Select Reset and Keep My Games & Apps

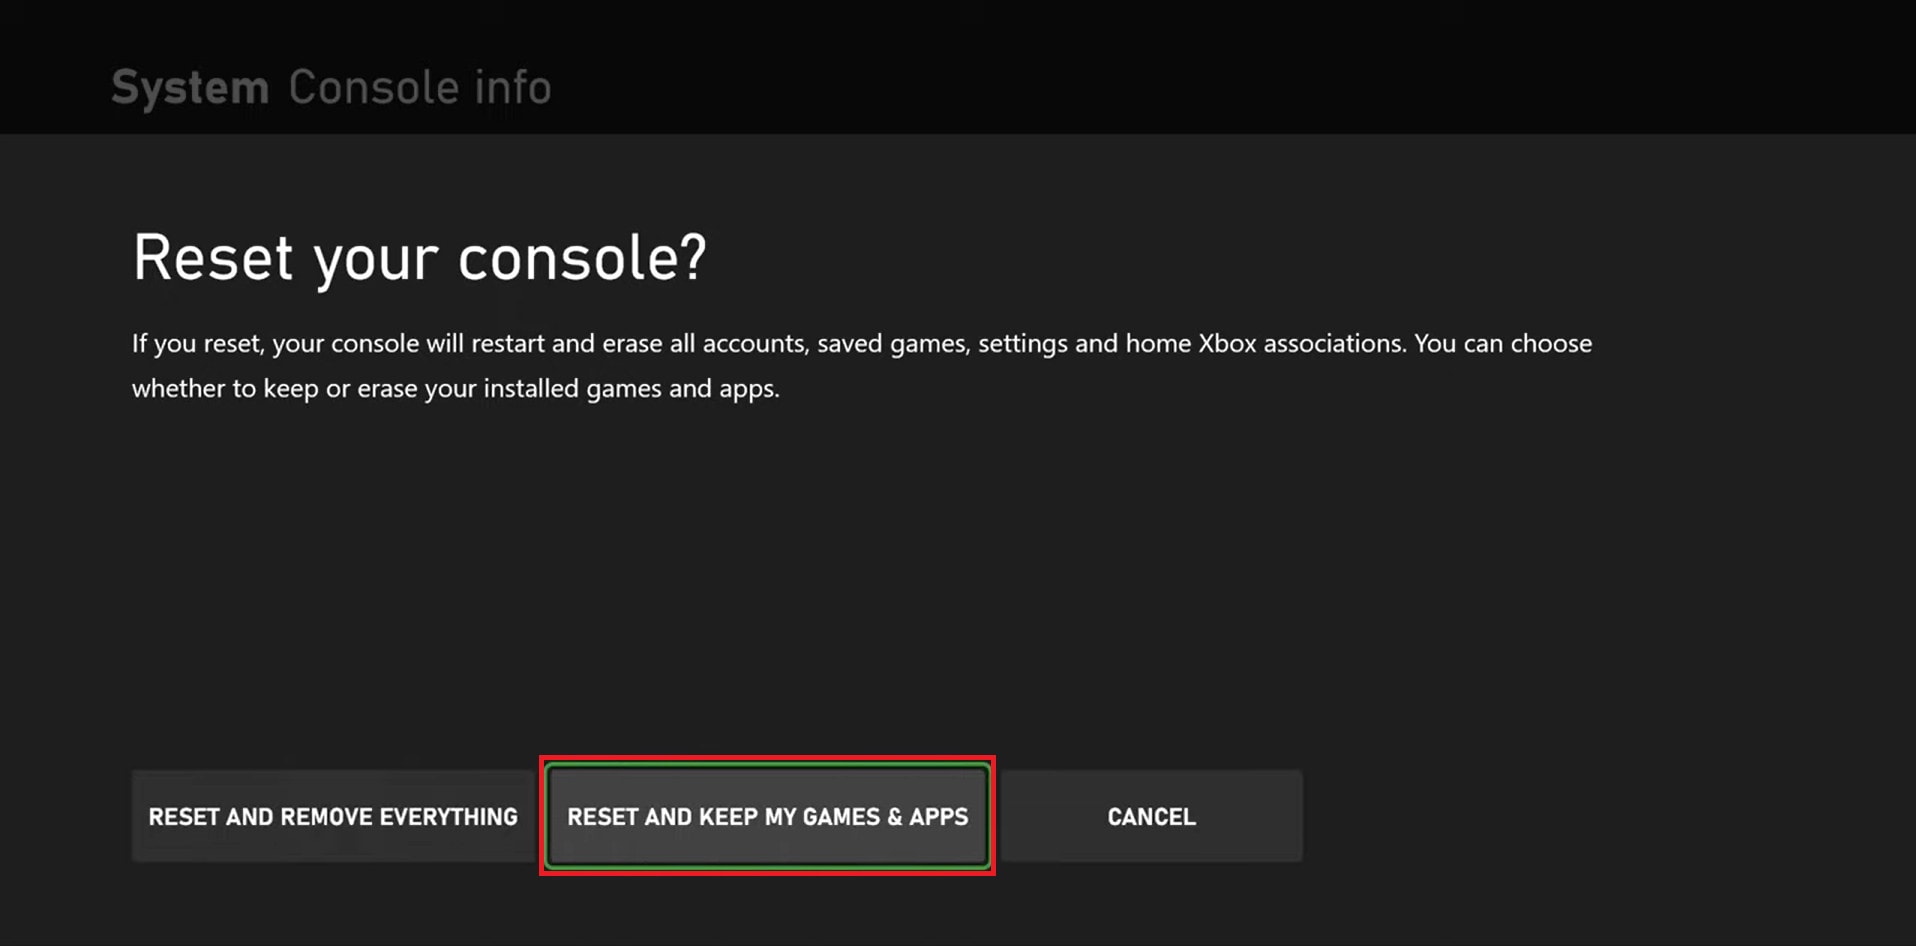767,816
